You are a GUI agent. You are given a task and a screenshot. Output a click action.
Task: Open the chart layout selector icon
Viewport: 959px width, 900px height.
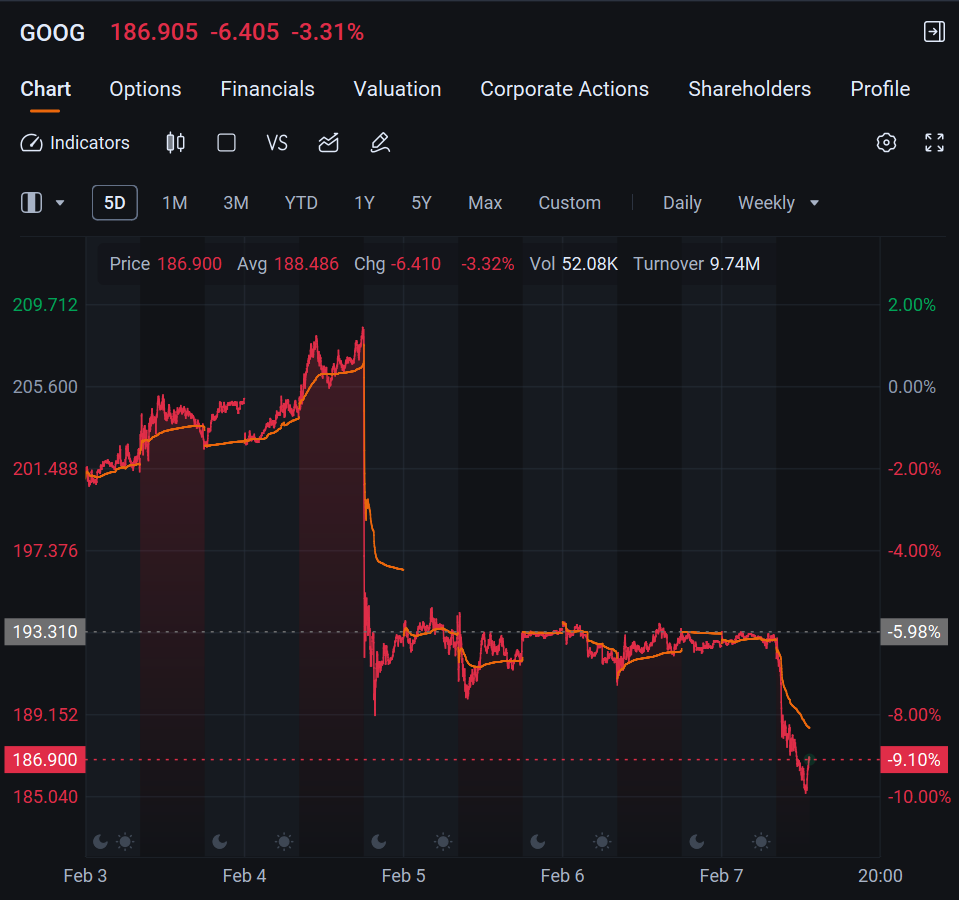pyautogui.click(x=32, y=202)
